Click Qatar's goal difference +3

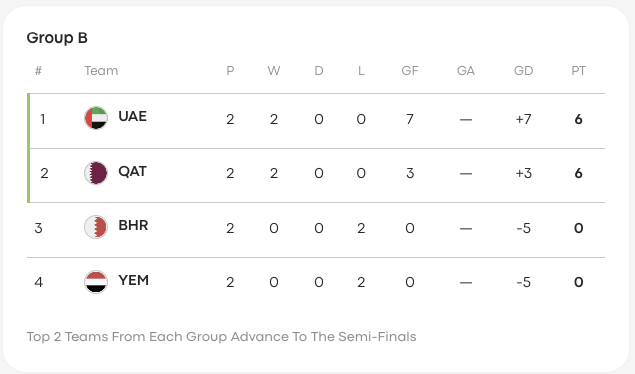[x=523, y=173]
